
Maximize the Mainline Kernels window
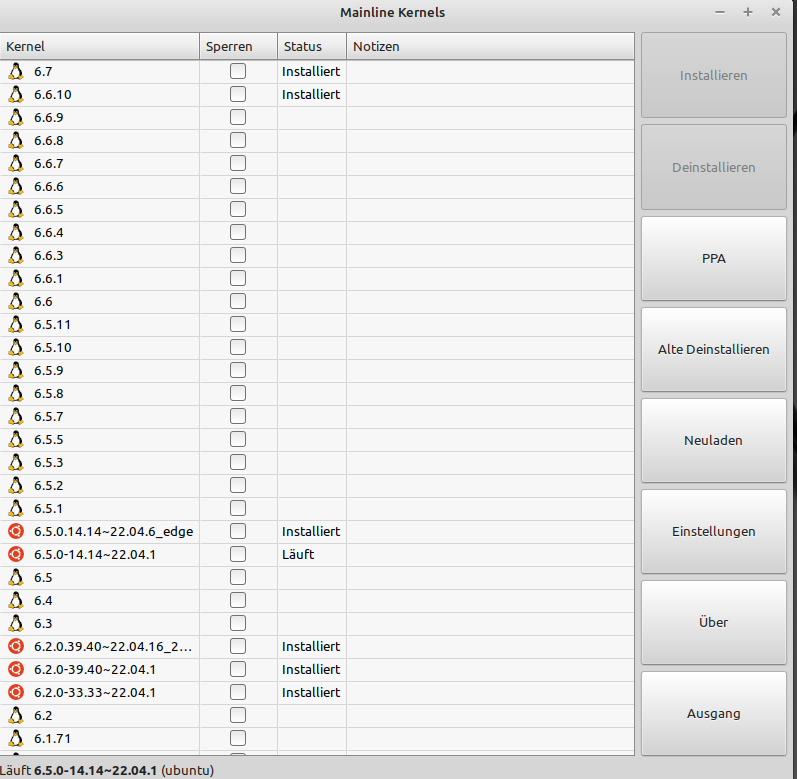pos(748,12)
